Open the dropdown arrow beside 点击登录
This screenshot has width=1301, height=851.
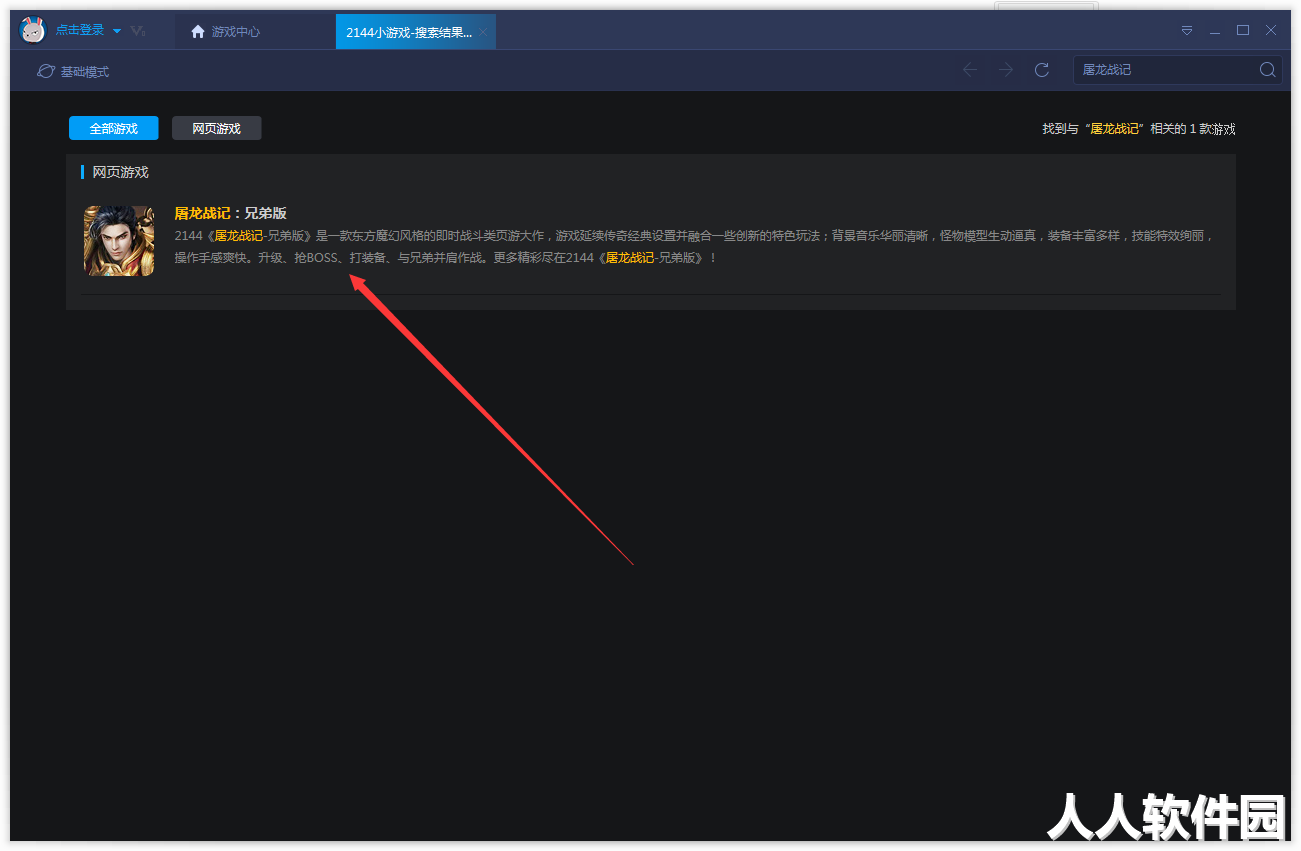click(x=116, y=31)
